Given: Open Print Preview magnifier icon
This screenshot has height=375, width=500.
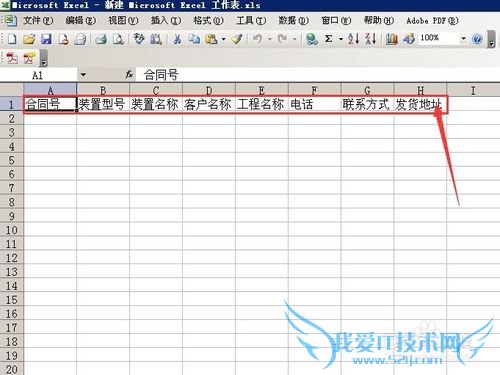Looking at the screenshot, I should pos(118,39).
